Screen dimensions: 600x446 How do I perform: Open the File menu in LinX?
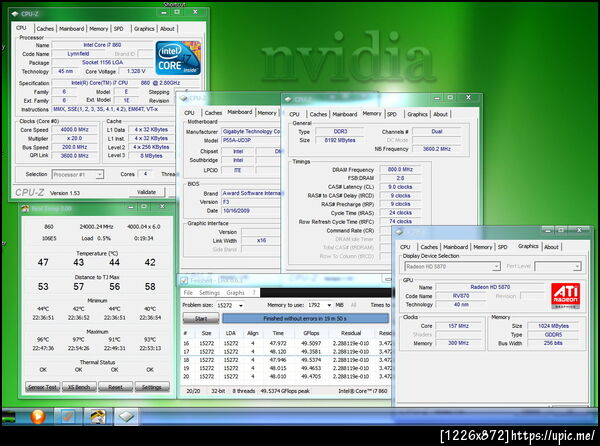tap(188, 293)
